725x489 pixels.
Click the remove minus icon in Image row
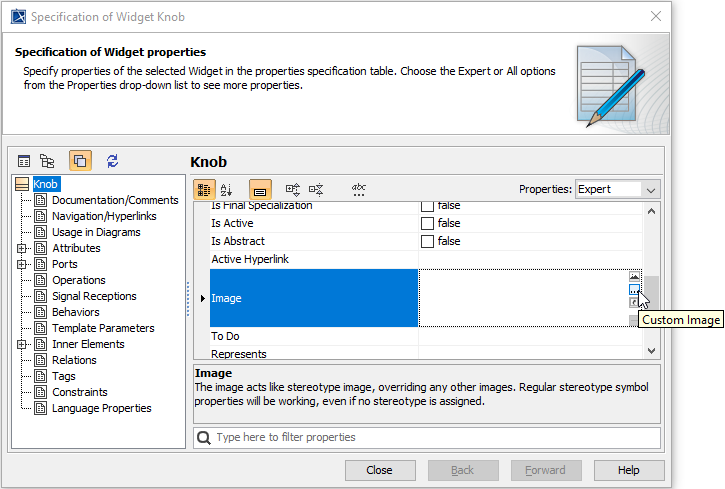[x=633, y=319]
